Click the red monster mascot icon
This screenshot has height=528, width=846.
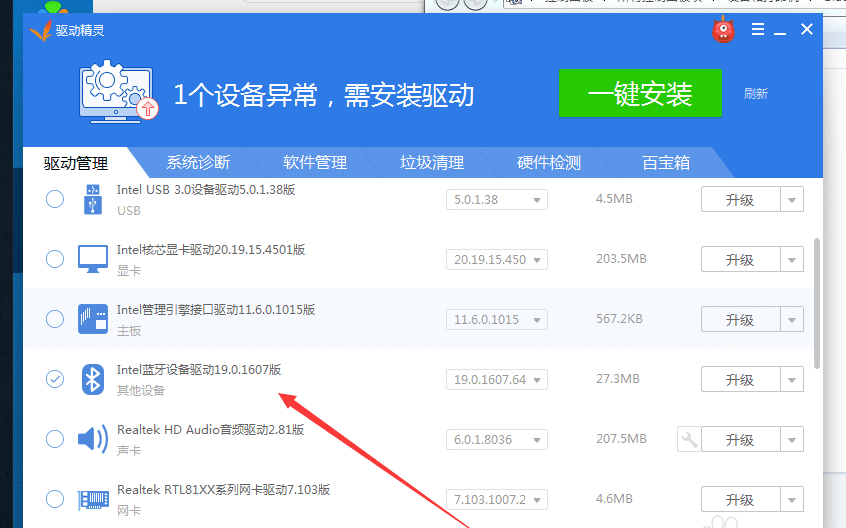723,30
